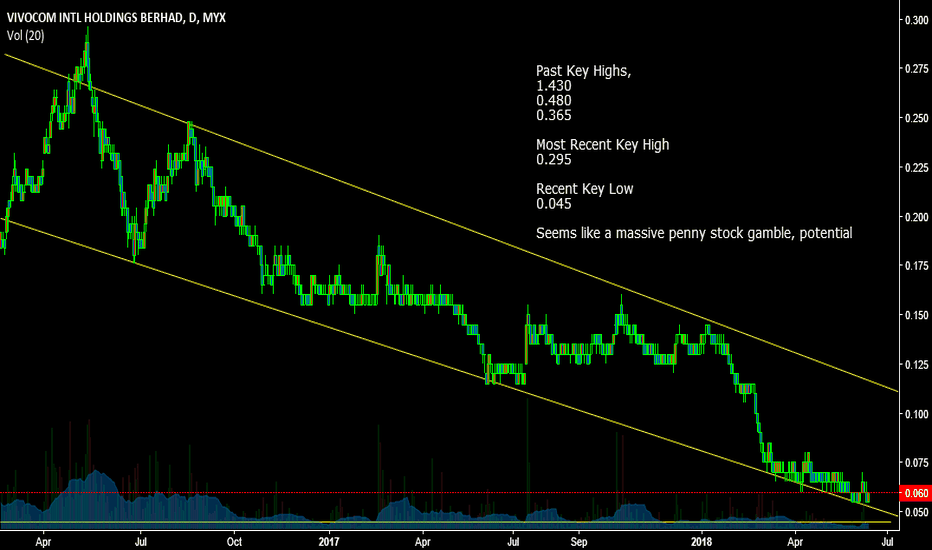Image resolution: width=932 pixels, height=550 pixels.
Task: Click the 0.175 price axis label
Action: (917, 266)
